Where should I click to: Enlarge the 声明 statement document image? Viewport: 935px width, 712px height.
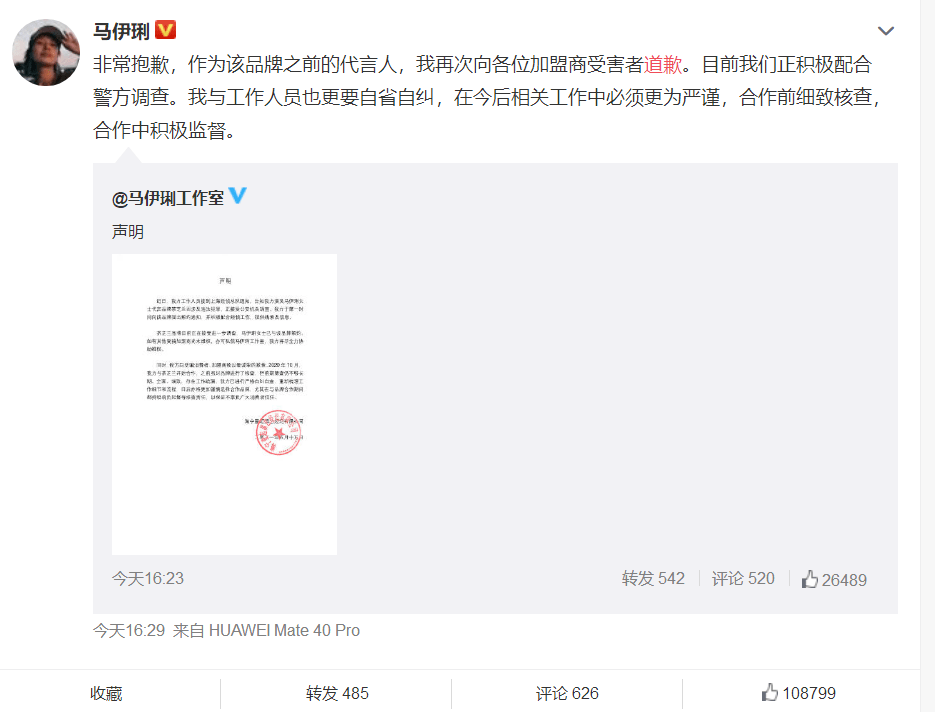tap(224, 404)
